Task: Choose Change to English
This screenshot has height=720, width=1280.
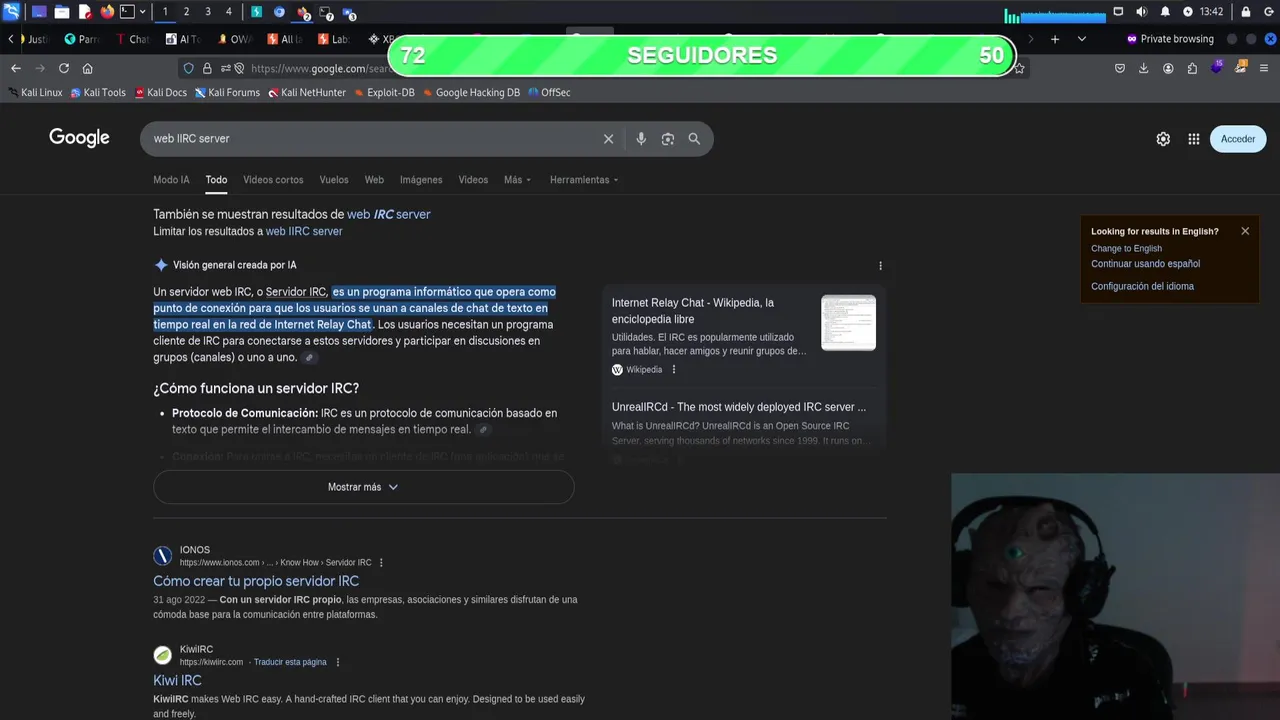Action: coord(1126,248)
